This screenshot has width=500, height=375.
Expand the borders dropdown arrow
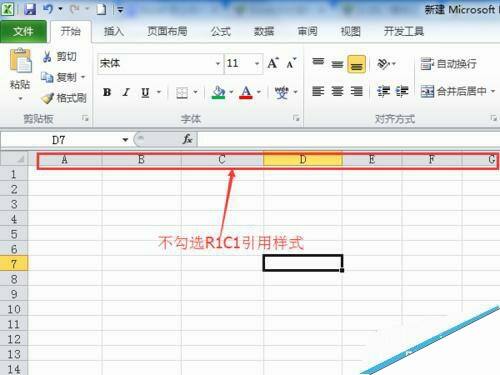196,92
